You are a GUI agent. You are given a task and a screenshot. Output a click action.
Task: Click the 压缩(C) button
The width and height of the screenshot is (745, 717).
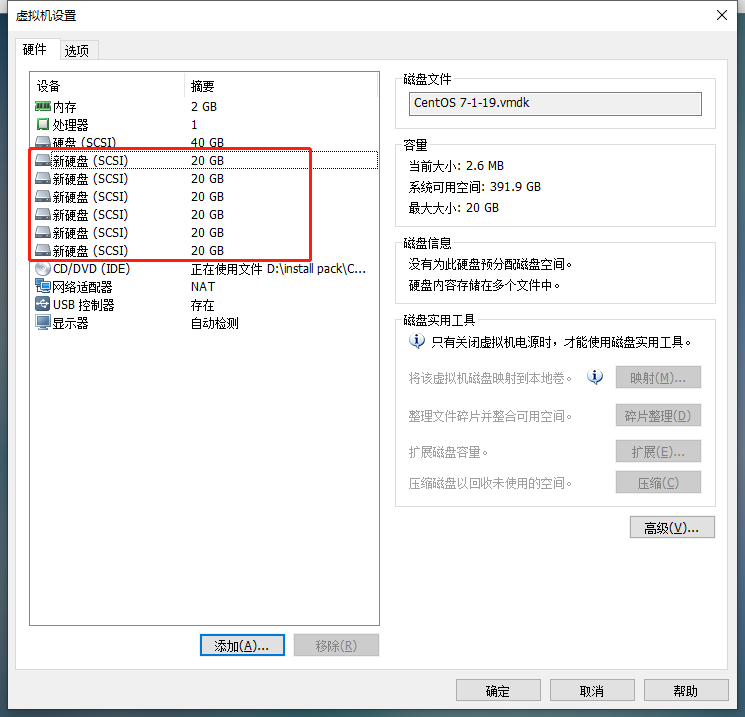tap(658, 483)
